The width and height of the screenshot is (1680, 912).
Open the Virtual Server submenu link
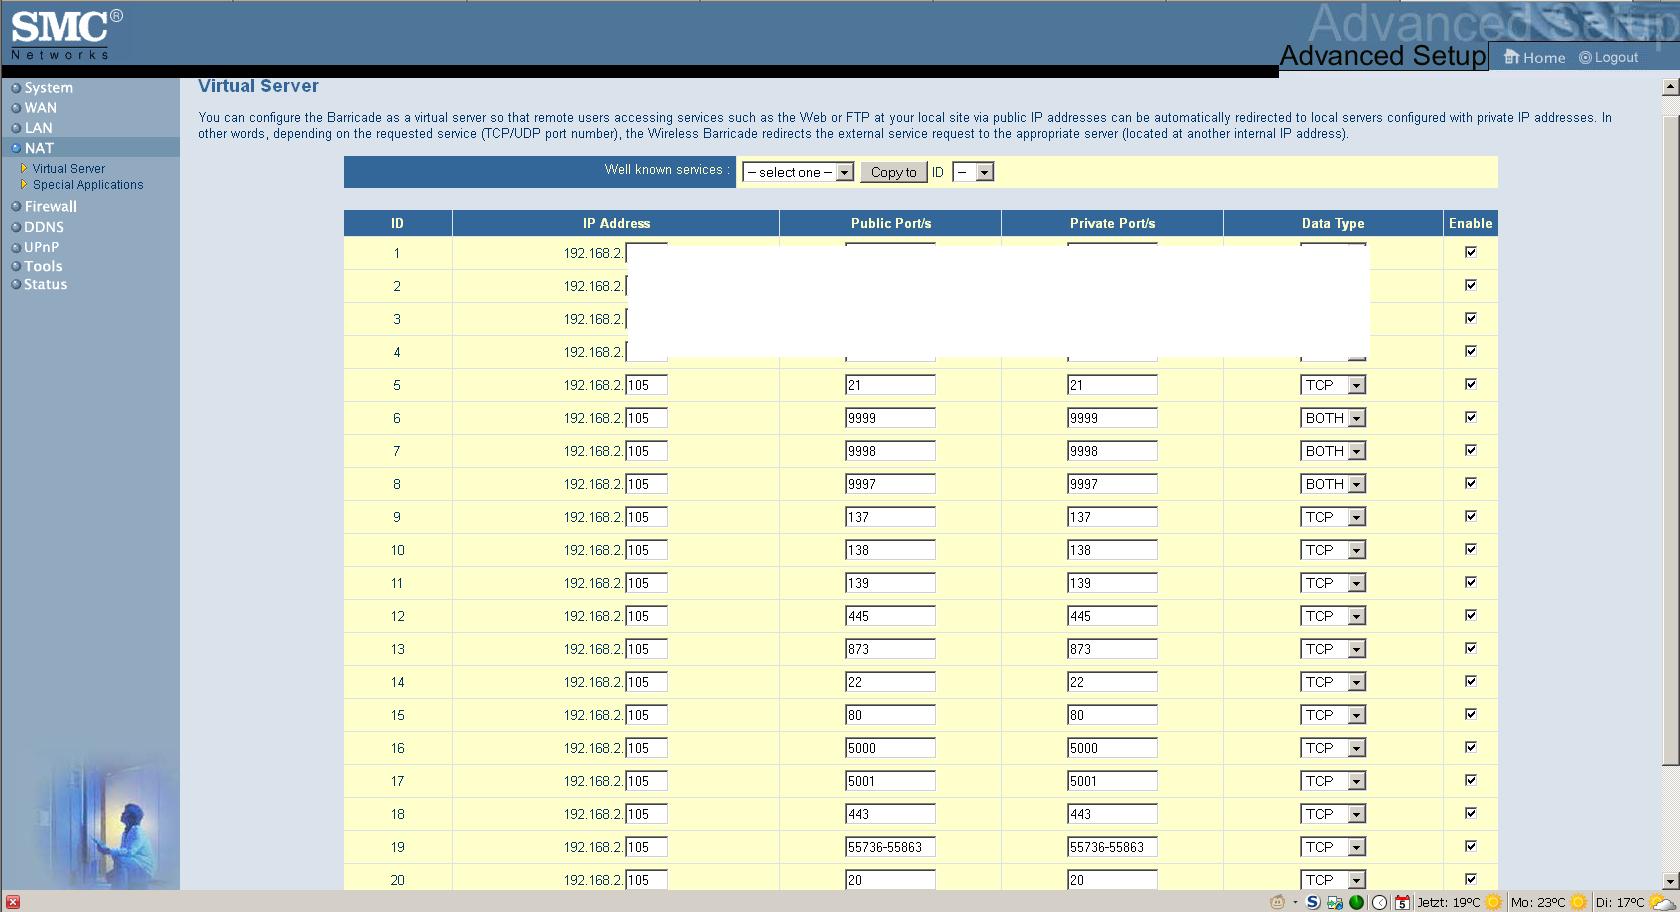coord(69,169)
